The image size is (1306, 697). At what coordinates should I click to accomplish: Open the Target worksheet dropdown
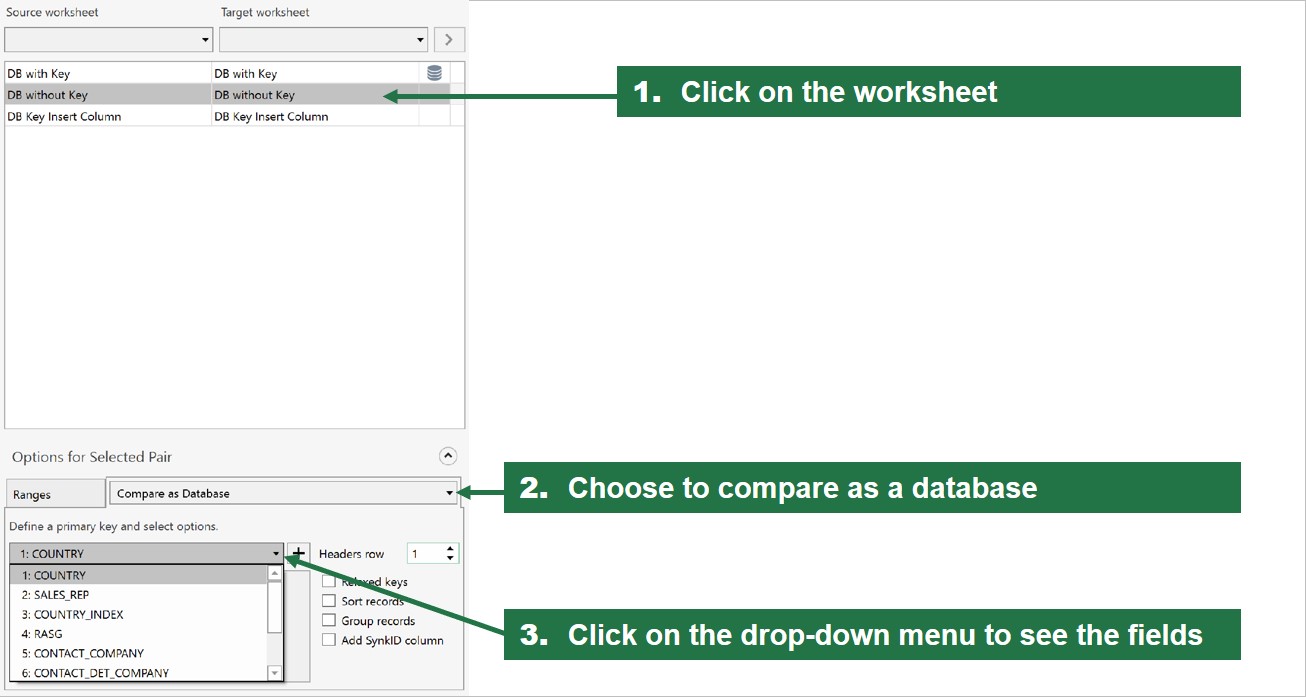[x=324, y=40]
